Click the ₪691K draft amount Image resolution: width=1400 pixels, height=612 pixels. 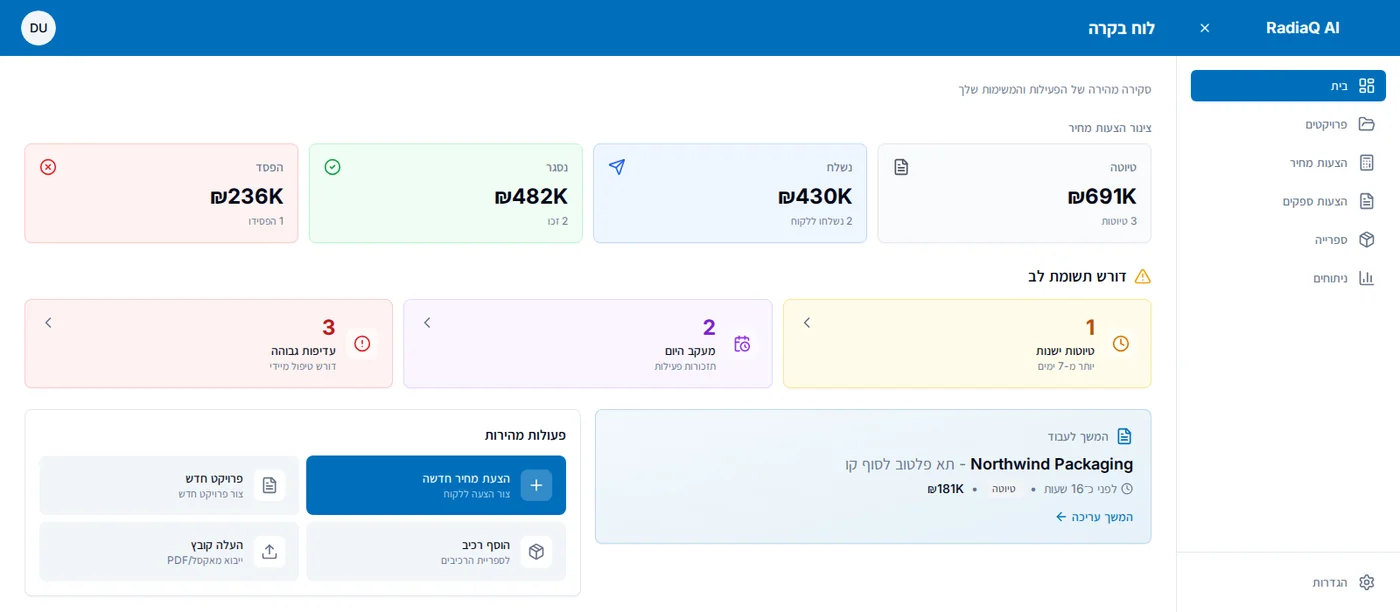(x=1102, y=196)
